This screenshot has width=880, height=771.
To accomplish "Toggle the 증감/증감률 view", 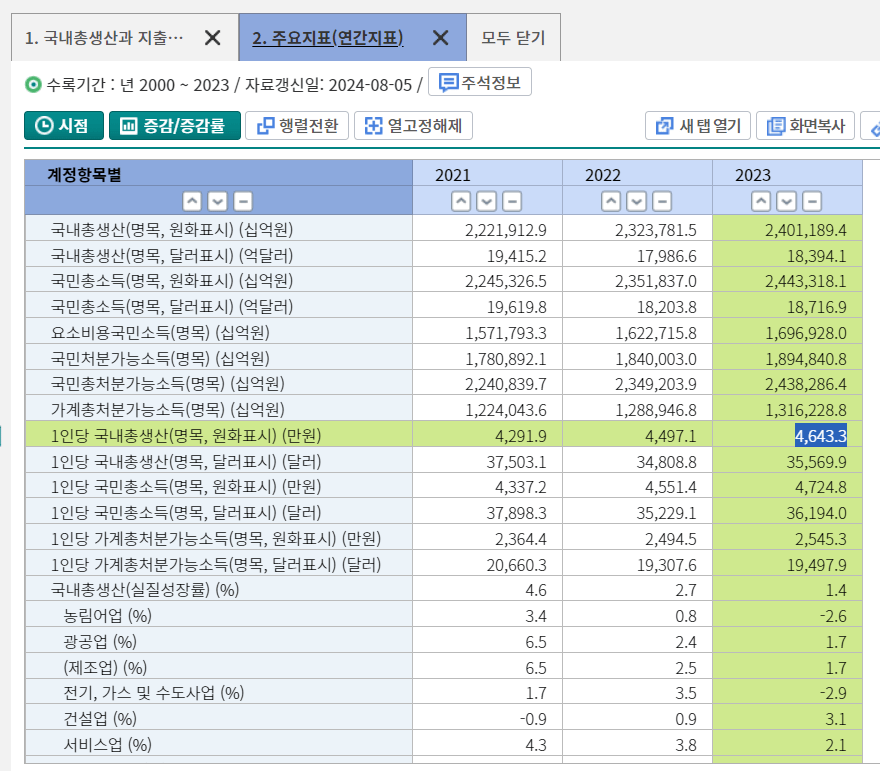I will (175, 126).
